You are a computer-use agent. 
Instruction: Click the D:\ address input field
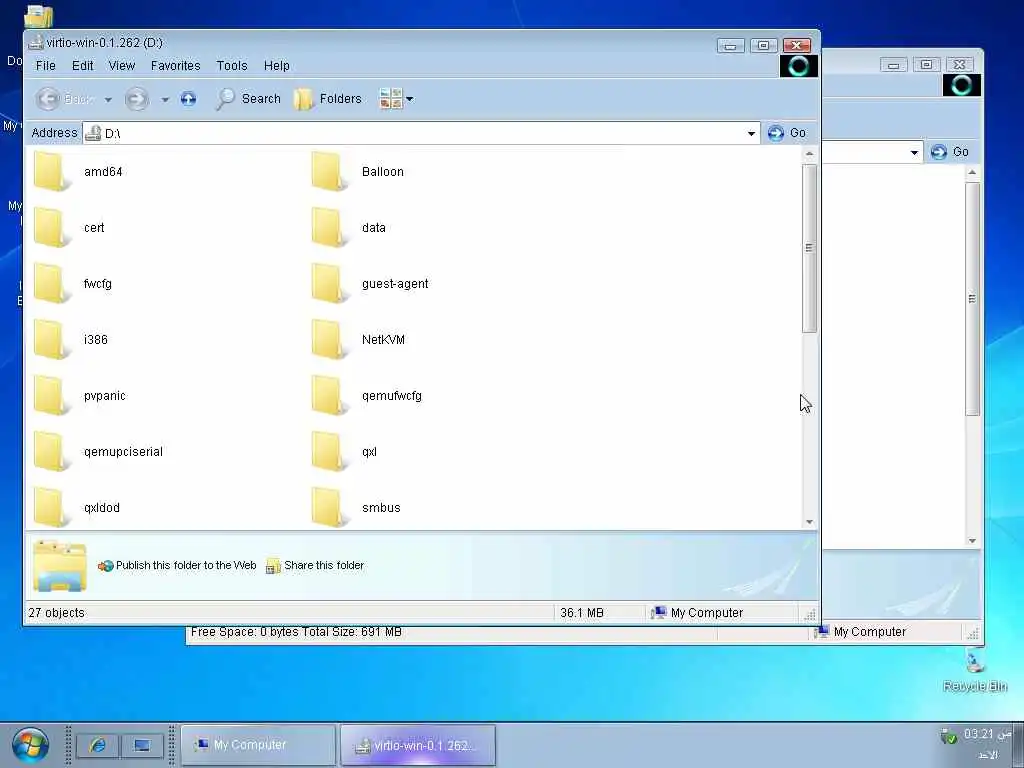[x=421, y=133]
